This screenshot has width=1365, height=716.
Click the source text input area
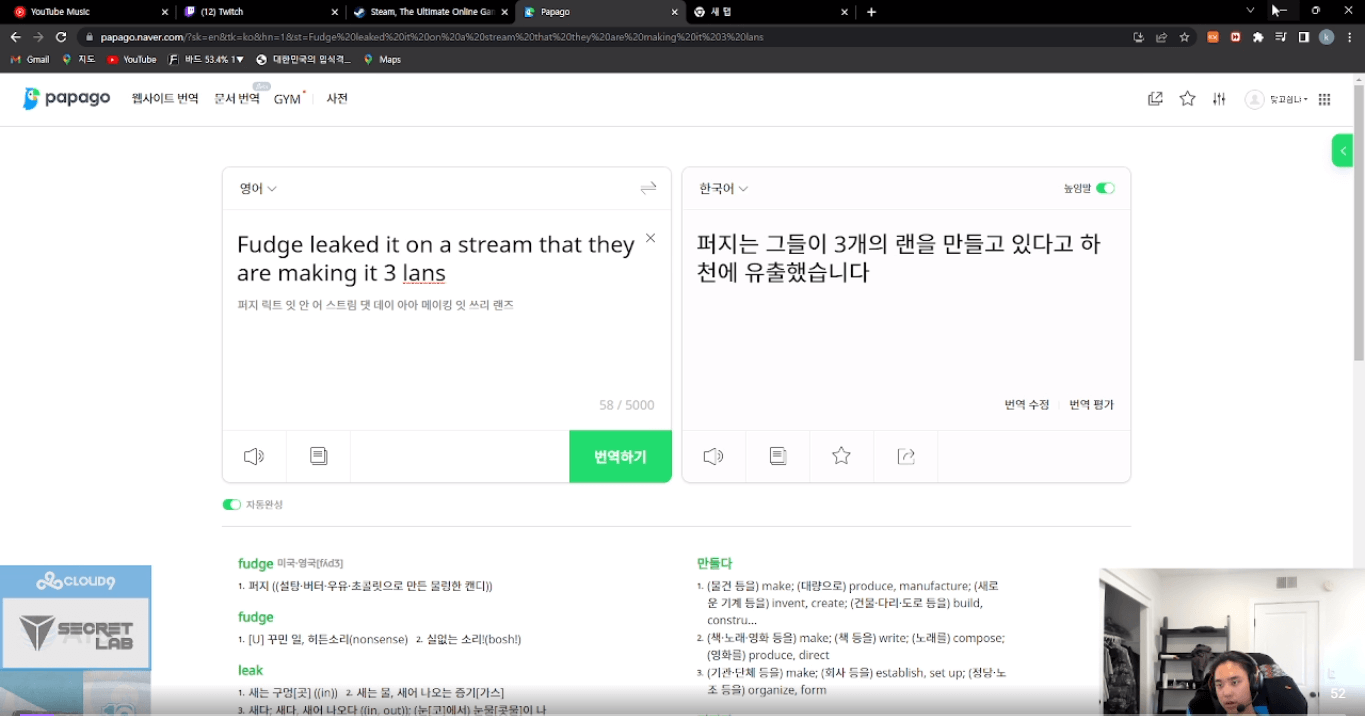pos(436,259)
